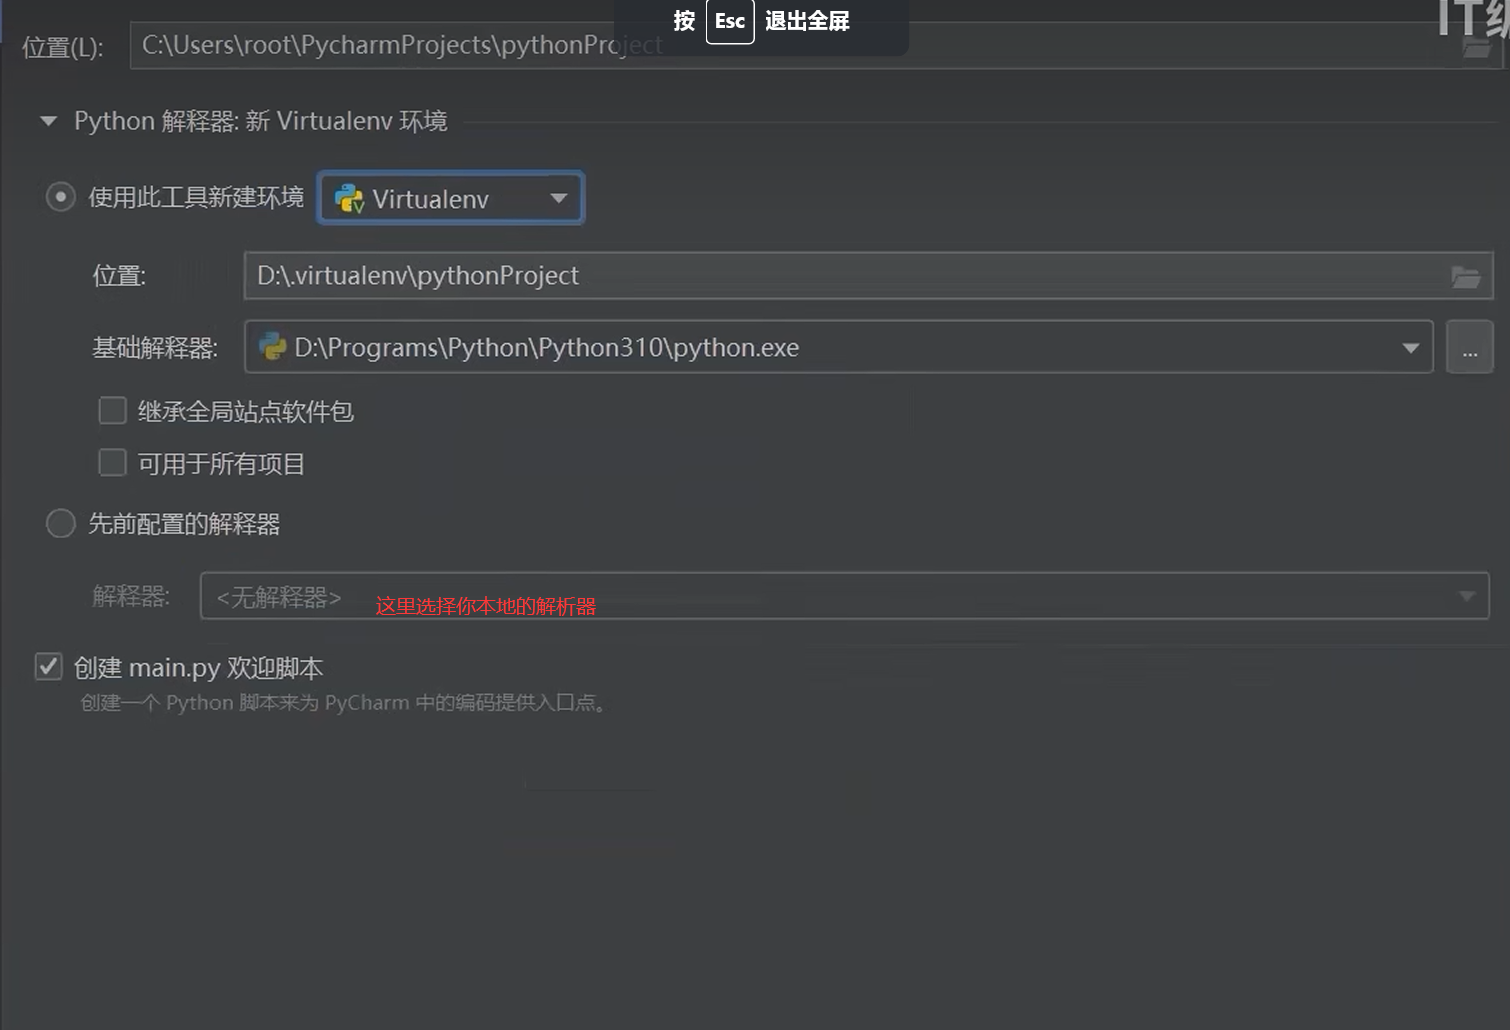Click the 位置(L) label
Image resolution: width=1510 pixels, height=1030 pixels.
[63, 47]
